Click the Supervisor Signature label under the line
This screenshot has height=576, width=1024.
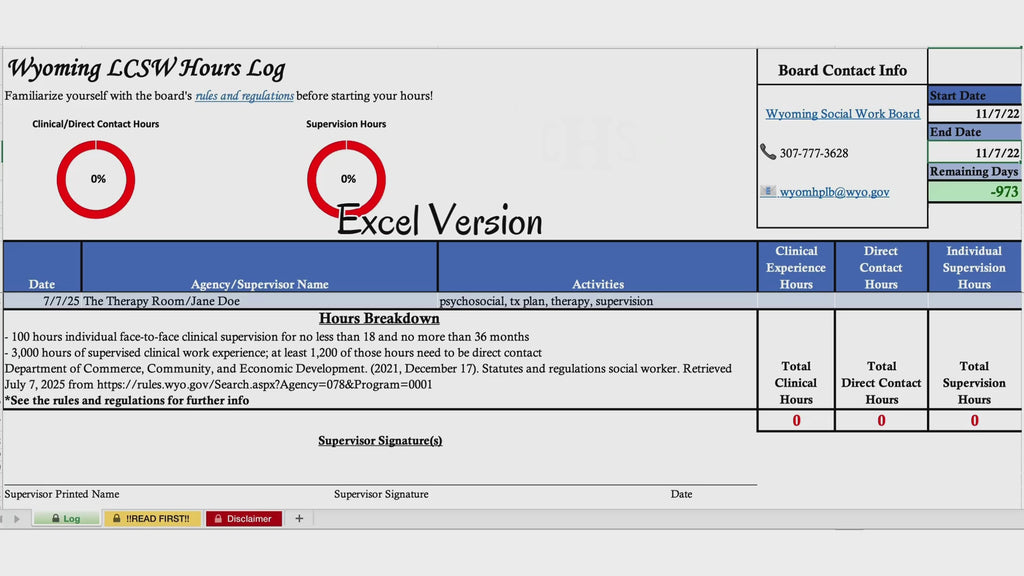(381, 494)
